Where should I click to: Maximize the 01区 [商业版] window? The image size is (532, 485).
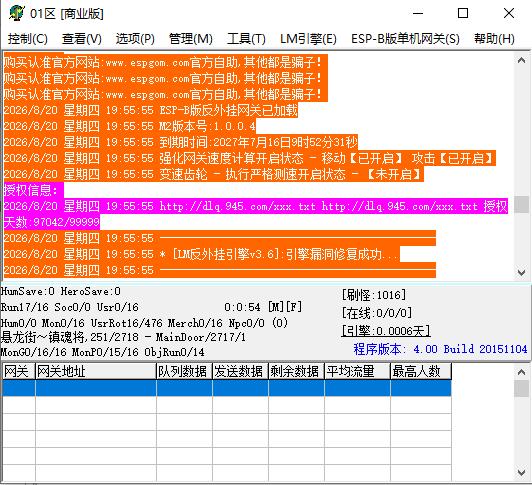[463, 14]
